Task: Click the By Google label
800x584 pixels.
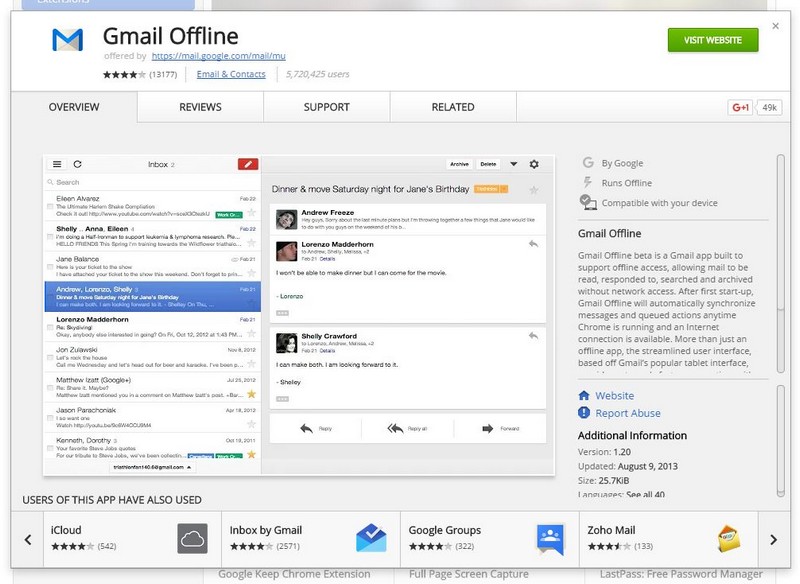Action: [622, 163]
